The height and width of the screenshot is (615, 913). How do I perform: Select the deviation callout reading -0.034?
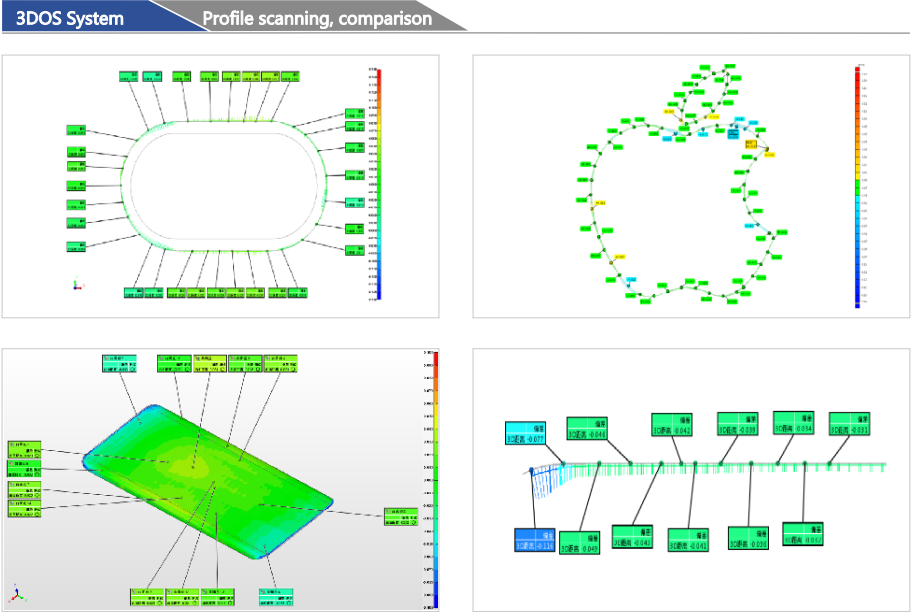pos(793,423)
